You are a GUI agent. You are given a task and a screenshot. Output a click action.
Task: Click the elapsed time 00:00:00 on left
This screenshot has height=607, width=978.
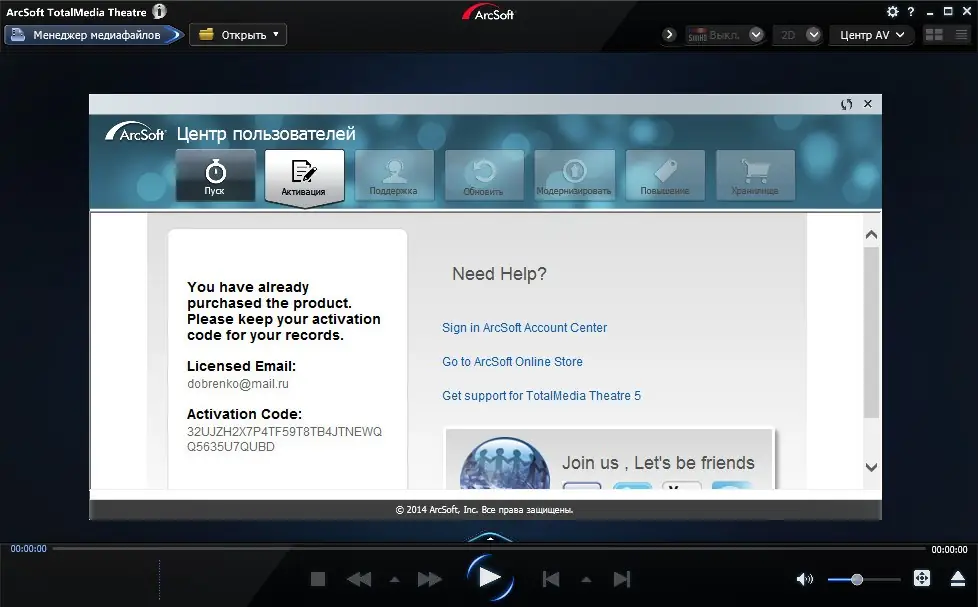[x=28, y=549]
